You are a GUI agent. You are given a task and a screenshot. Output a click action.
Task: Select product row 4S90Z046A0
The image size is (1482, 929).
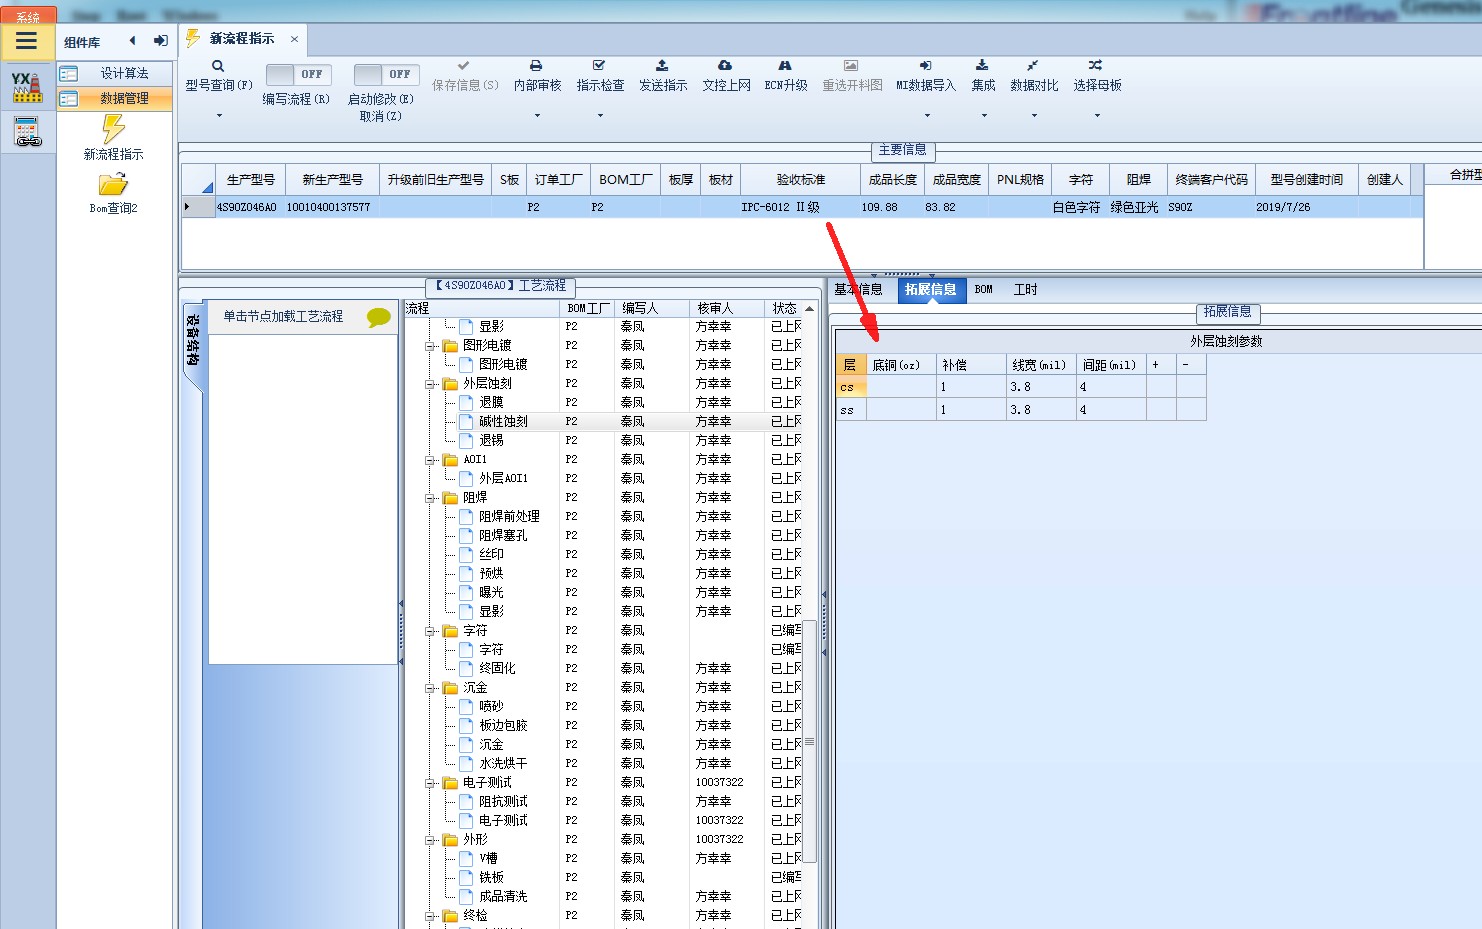802,207
